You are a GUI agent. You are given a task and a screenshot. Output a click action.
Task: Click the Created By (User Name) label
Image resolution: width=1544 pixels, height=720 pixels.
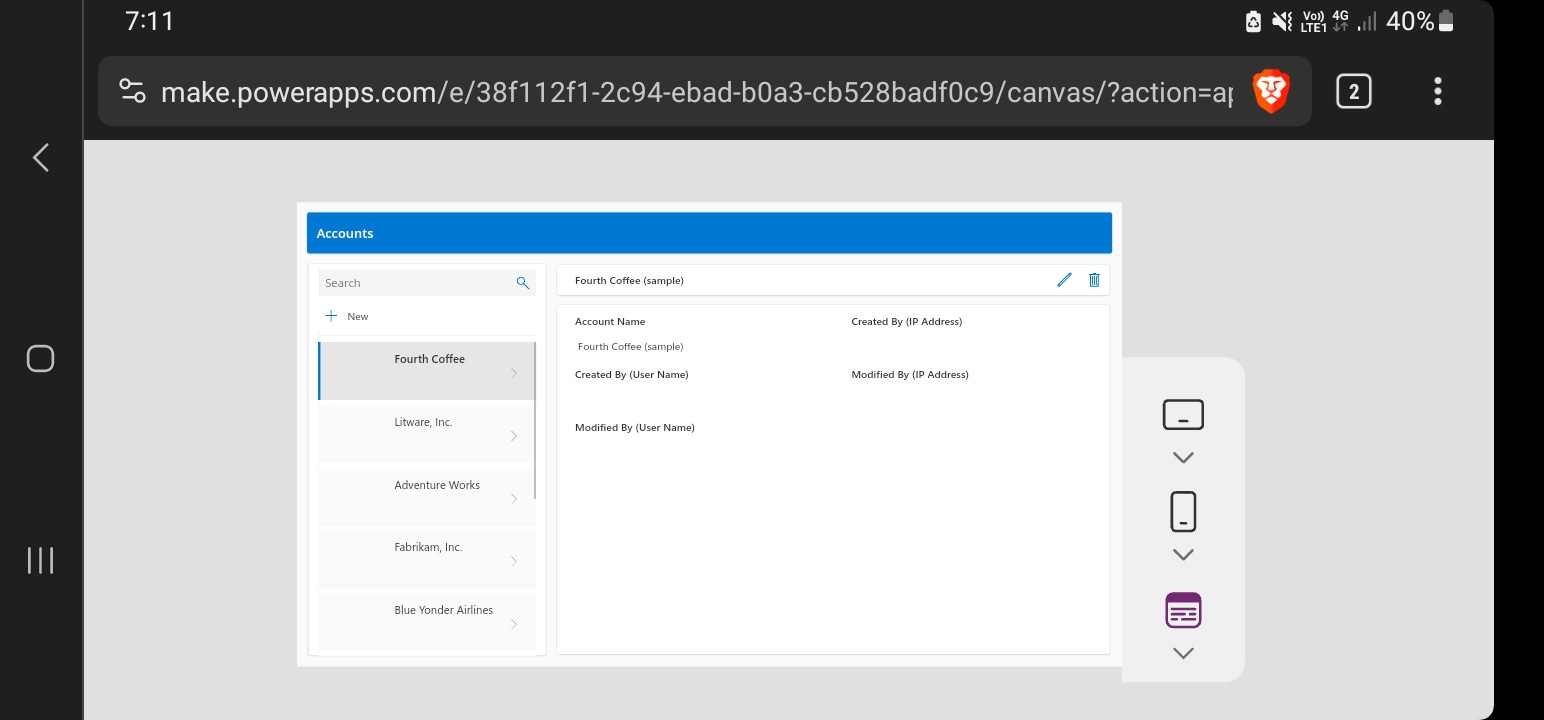coord(631,374)
